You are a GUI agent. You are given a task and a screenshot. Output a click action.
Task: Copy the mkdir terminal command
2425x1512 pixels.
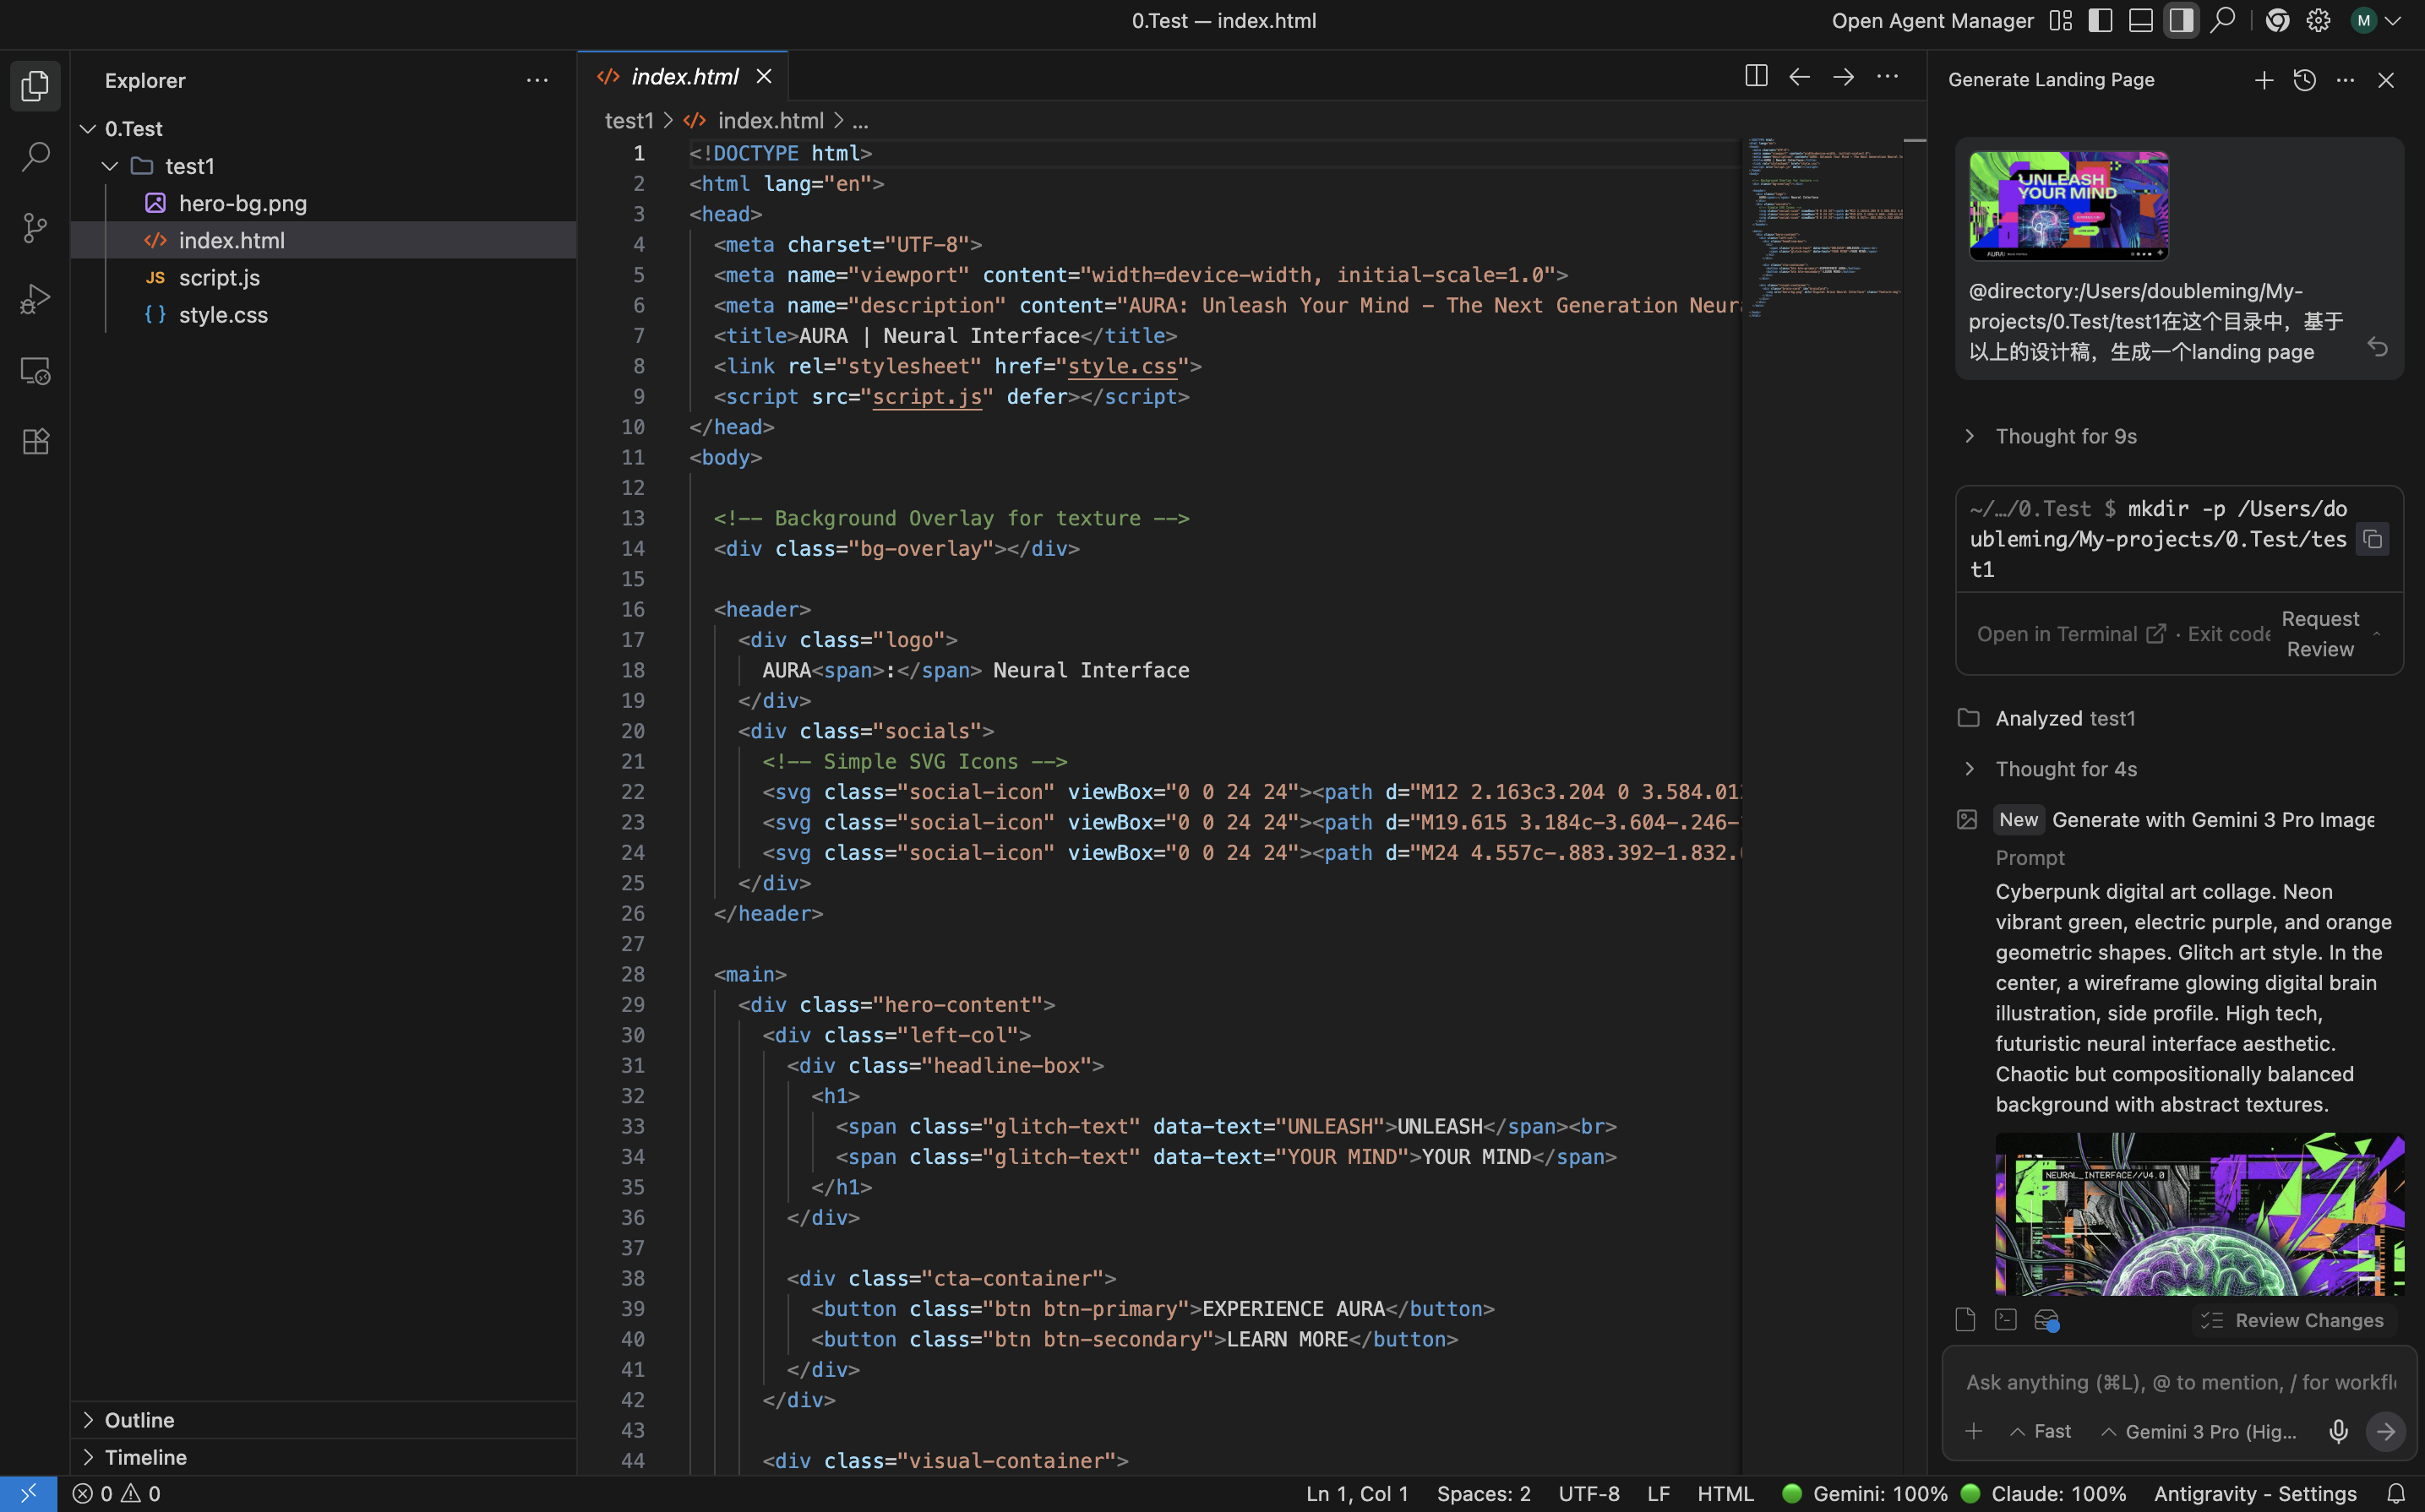(2372, 540)
